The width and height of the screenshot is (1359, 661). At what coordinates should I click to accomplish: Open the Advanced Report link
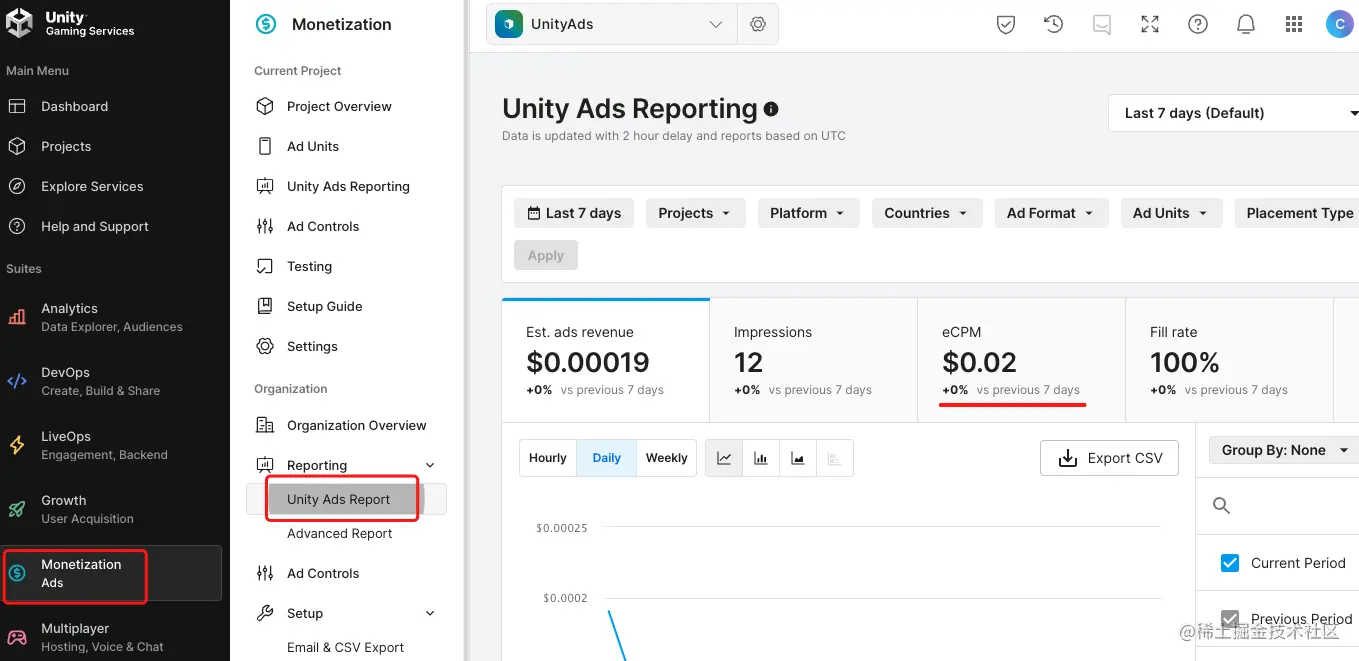click(341, 533)
